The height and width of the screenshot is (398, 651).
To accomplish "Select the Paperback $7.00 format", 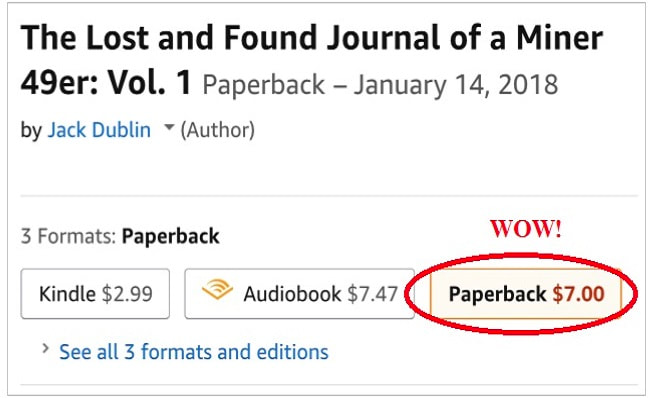I will point(526,294).
